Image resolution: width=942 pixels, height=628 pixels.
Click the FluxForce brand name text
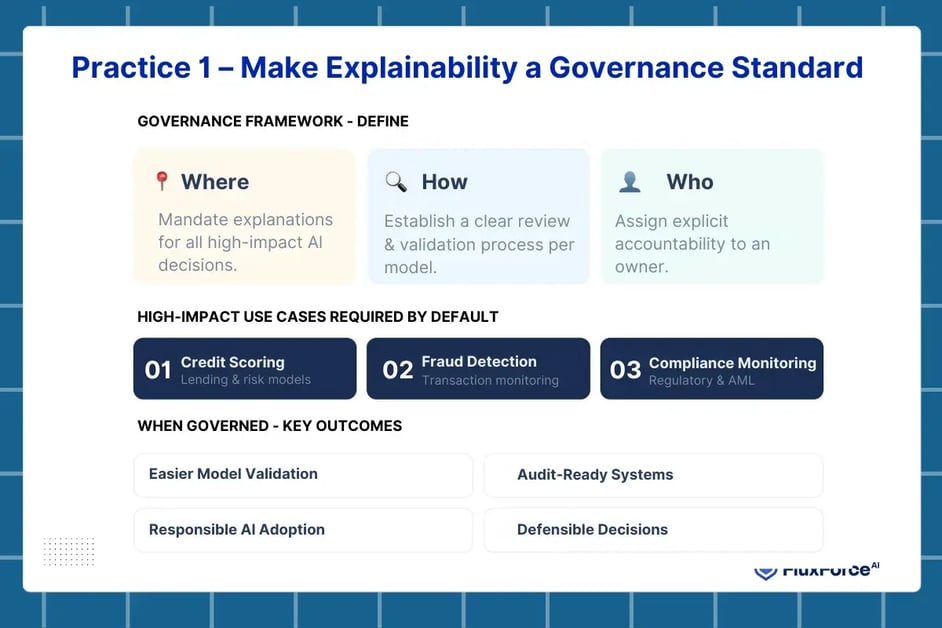826,570
